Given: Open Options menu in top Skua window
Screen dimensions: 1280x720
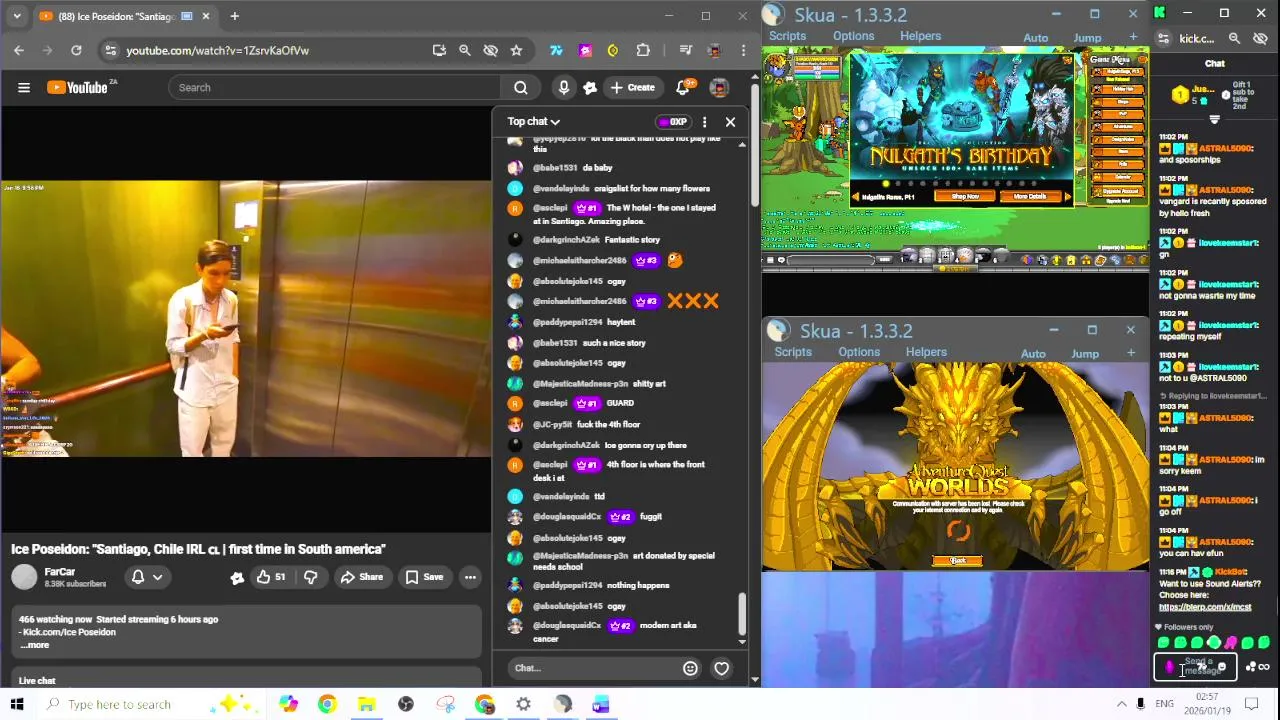Looking at the screenshot, I should click(x=853, y=37).
